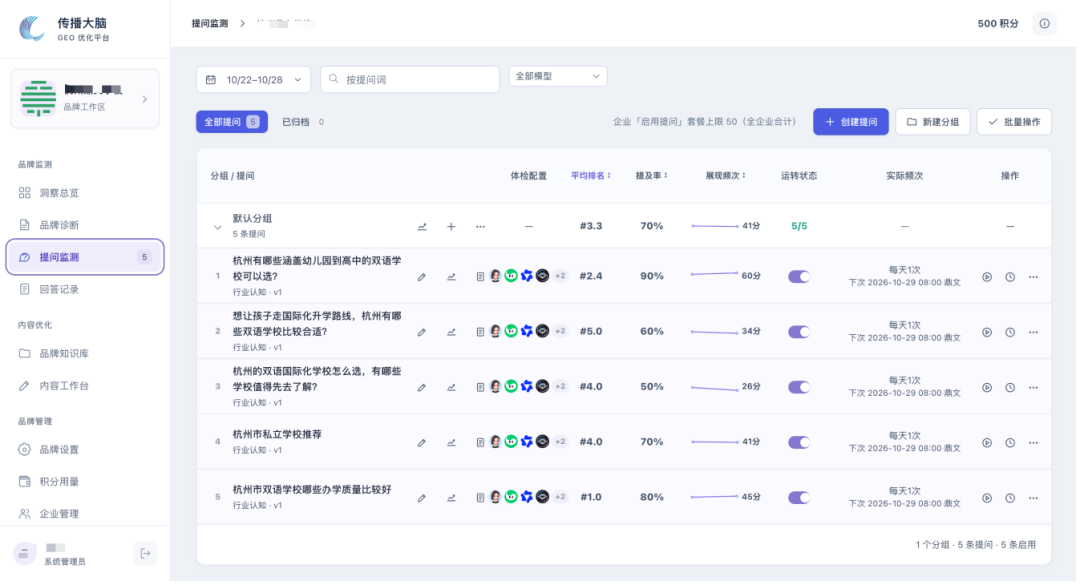
Task: View the trend chart for 杭州市双语学校哪些办学质量比较好
Action: pyautogui.click(x=453, y=500)
